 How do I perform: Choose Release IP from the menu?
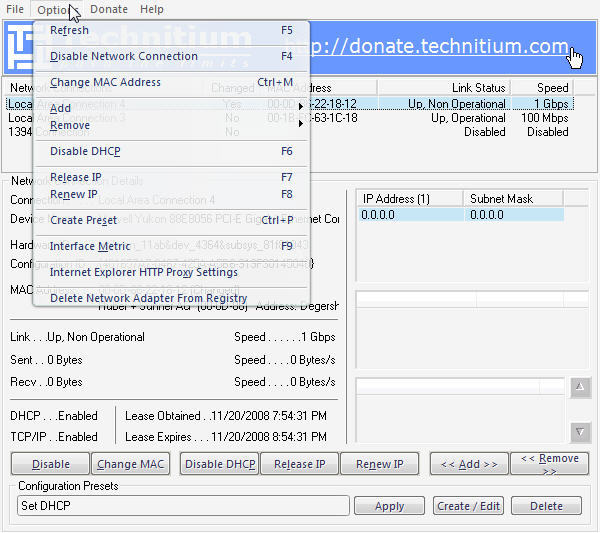click(171, 177)
